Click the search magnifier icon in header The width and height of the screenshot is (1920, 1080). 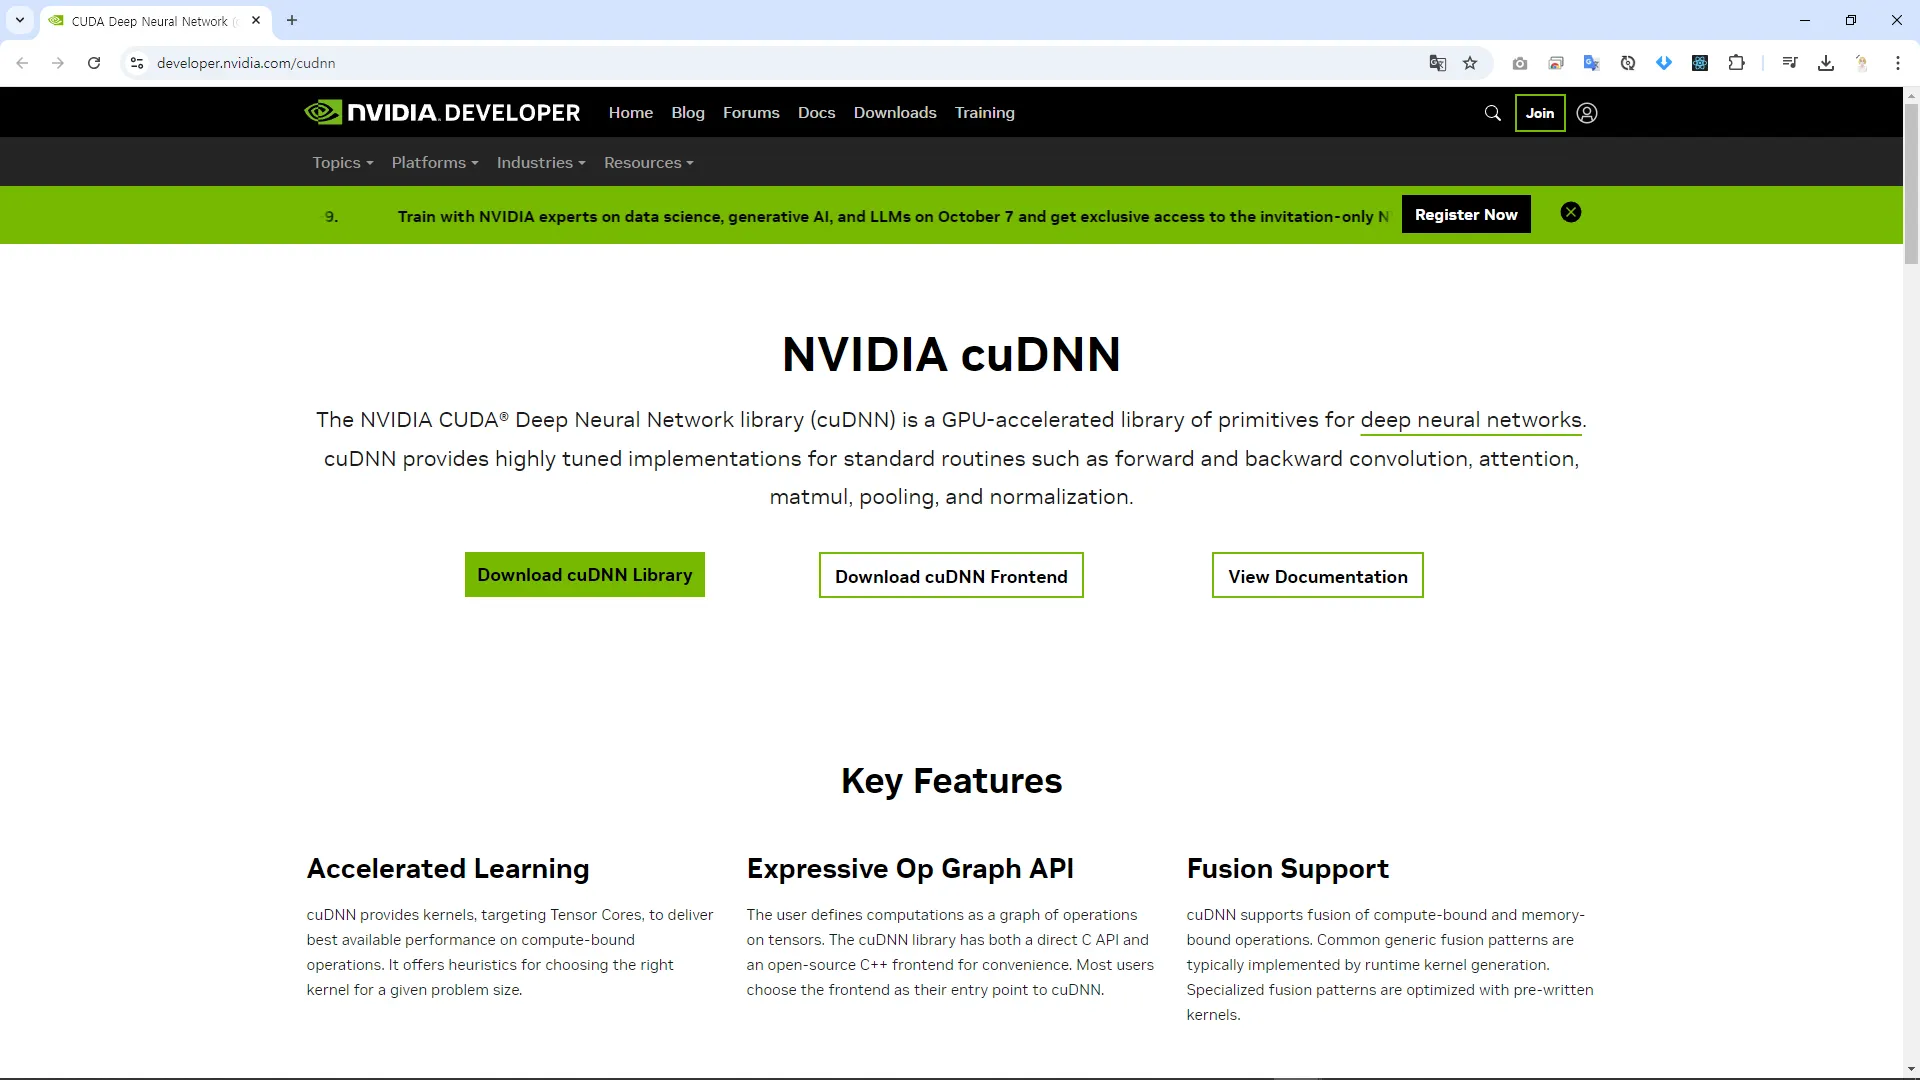[1492, 113]
